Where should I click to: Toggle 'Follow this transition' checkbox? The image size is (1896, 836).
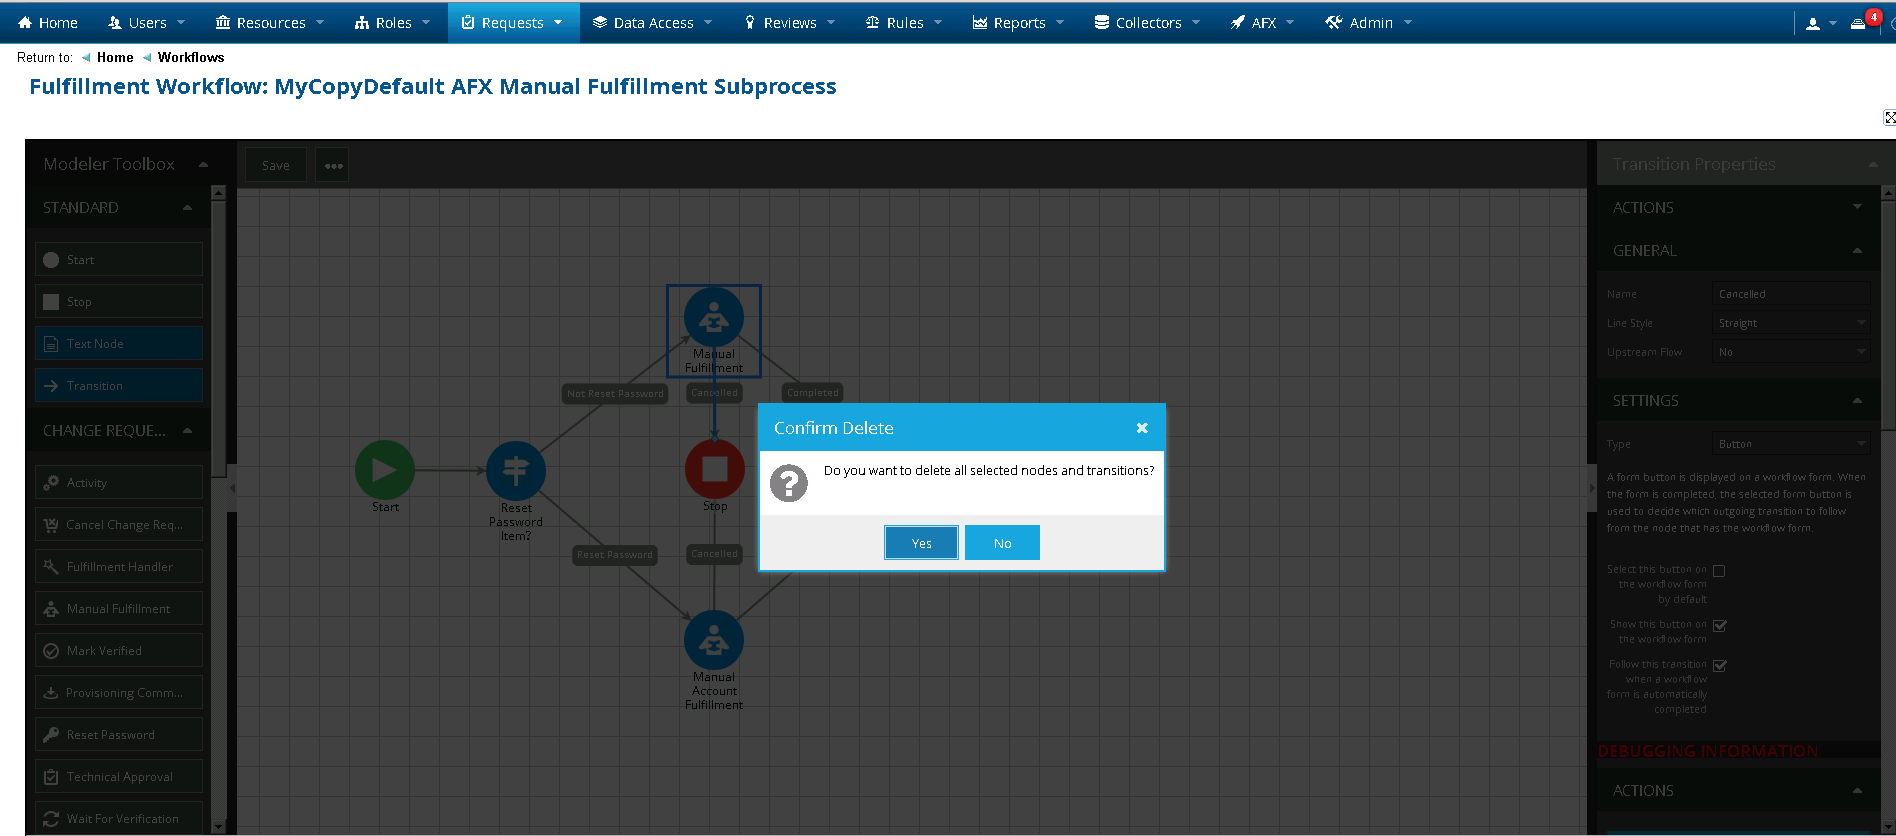coord(1720,666)
